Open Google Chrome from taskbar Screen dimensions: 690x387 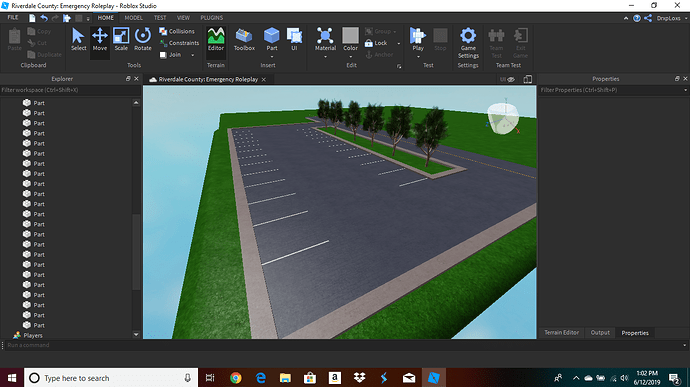point(236,378)
